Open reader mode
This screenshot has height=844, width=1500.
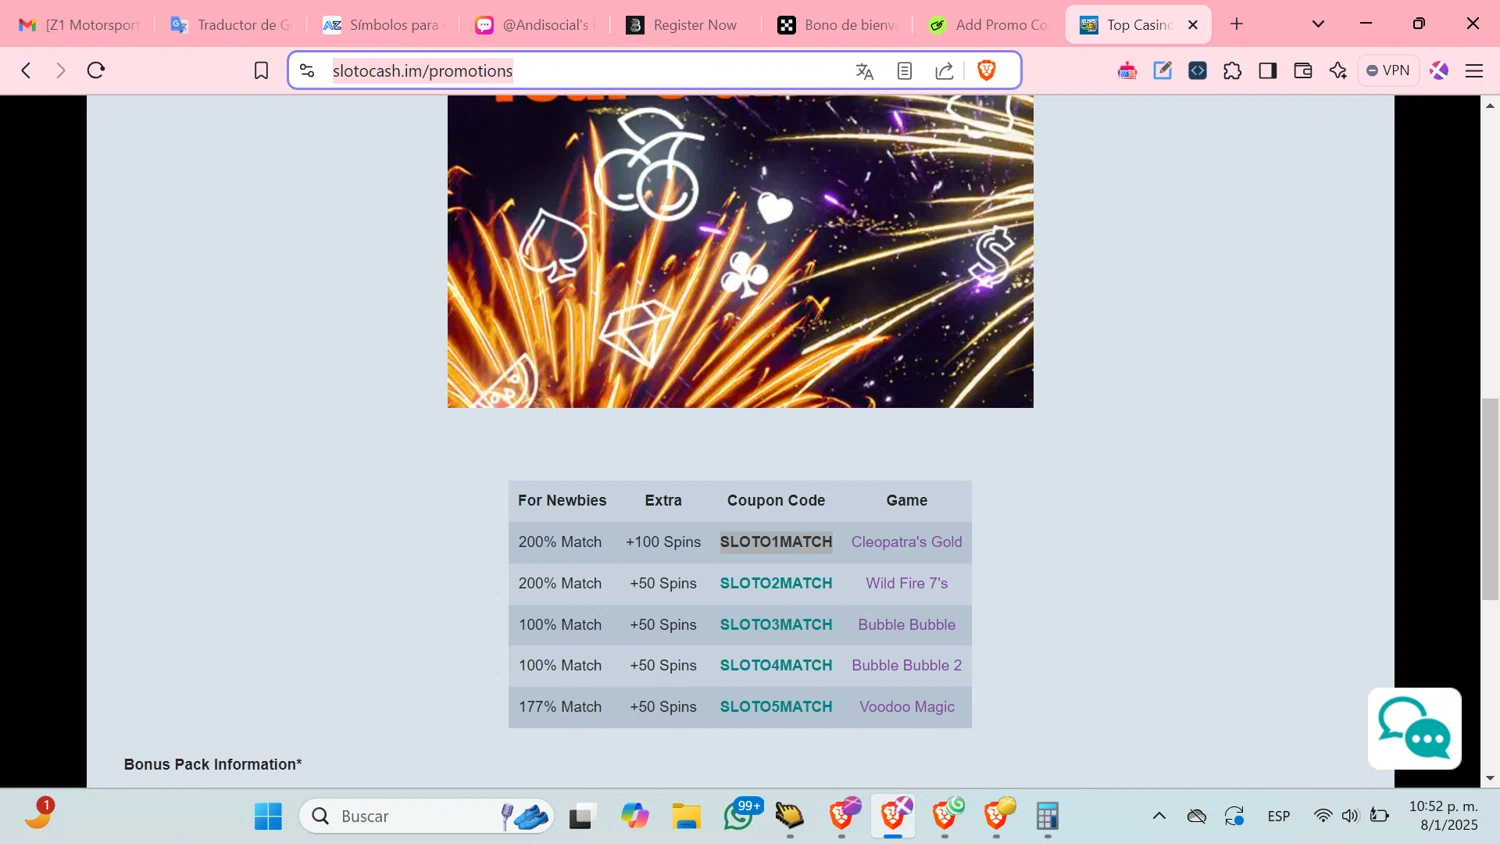tap(904, 71)
